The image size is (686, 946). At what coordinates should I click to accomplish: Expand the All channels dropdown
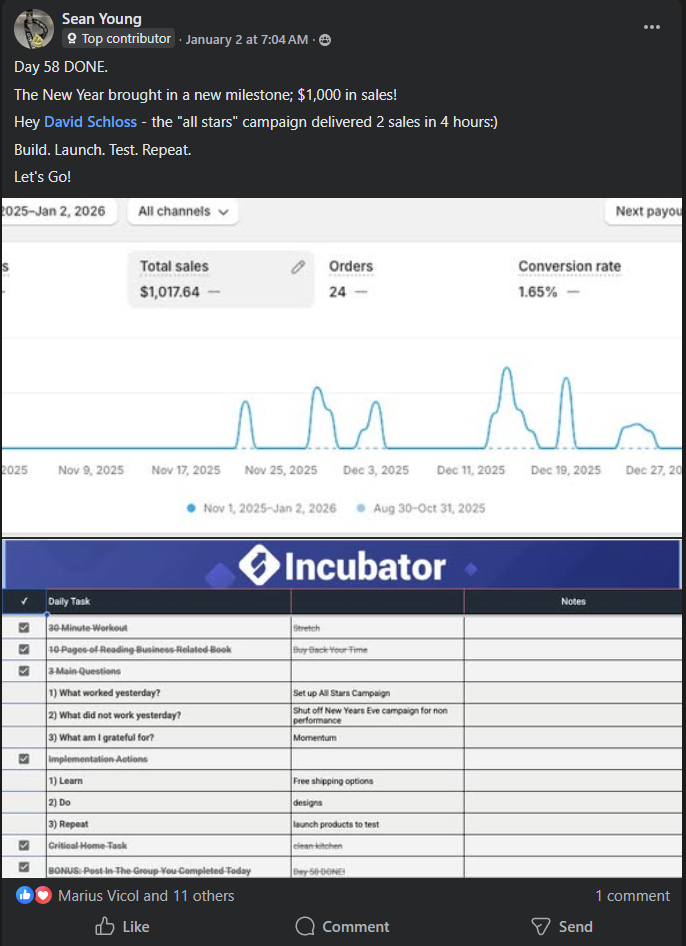point(184,212)
